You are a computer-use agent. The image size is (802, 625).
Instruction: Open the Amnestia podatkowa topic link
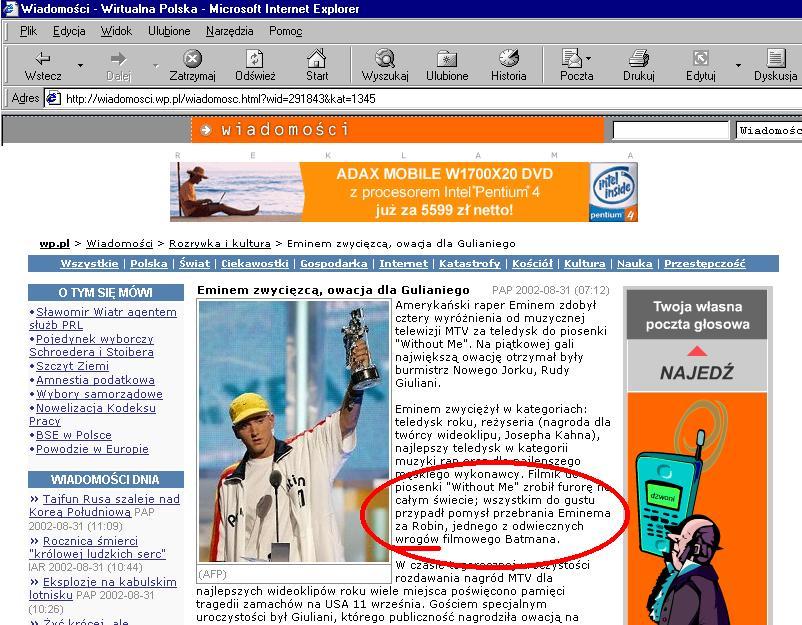click(x=95, y=380)
